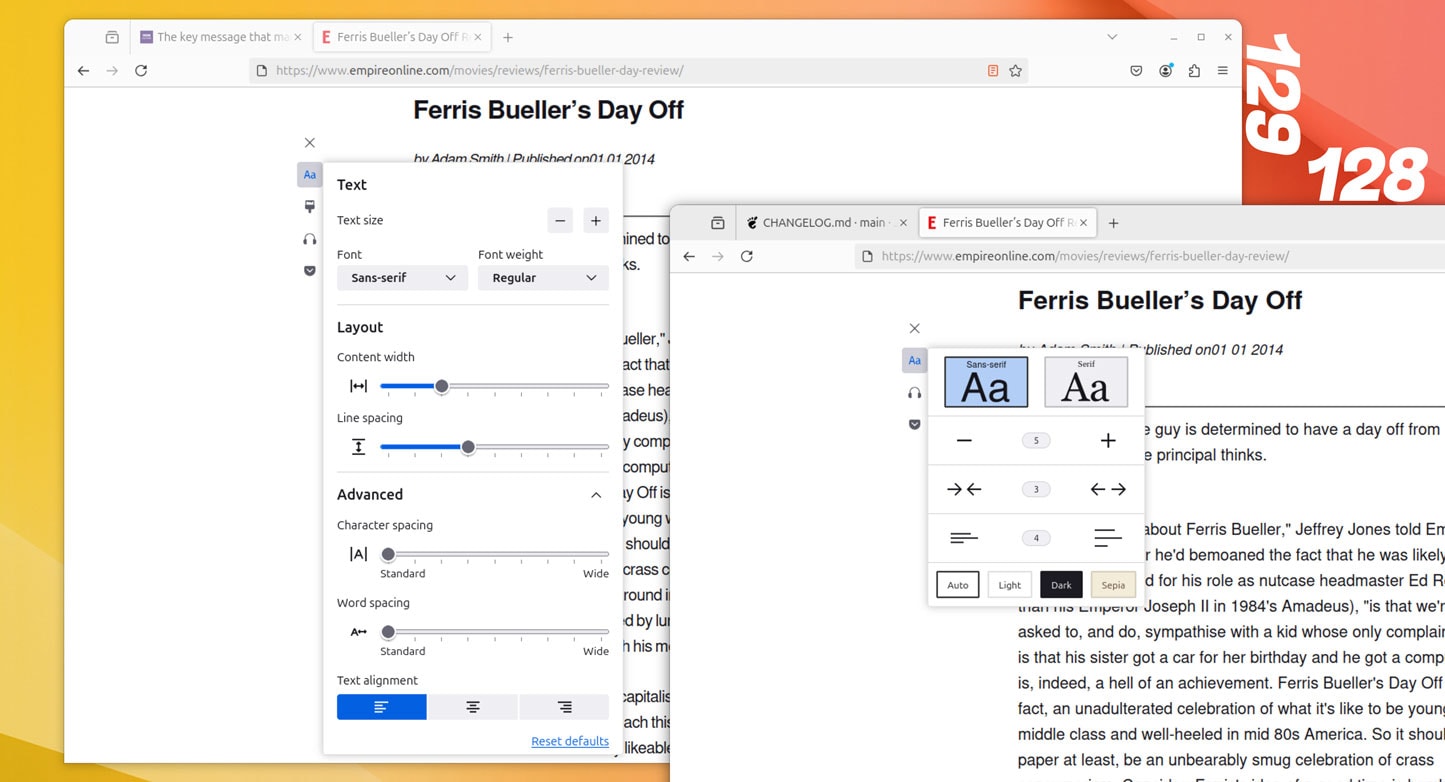The image size is (1445, 782).
Task: Select center text alignment
Action: pyautogui.click(x=473, y=707)
